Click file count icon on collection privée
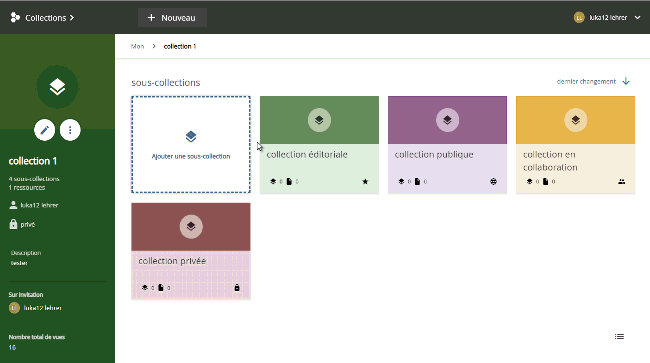This screenshot has width=650, height=363. [x=161, y=288]
